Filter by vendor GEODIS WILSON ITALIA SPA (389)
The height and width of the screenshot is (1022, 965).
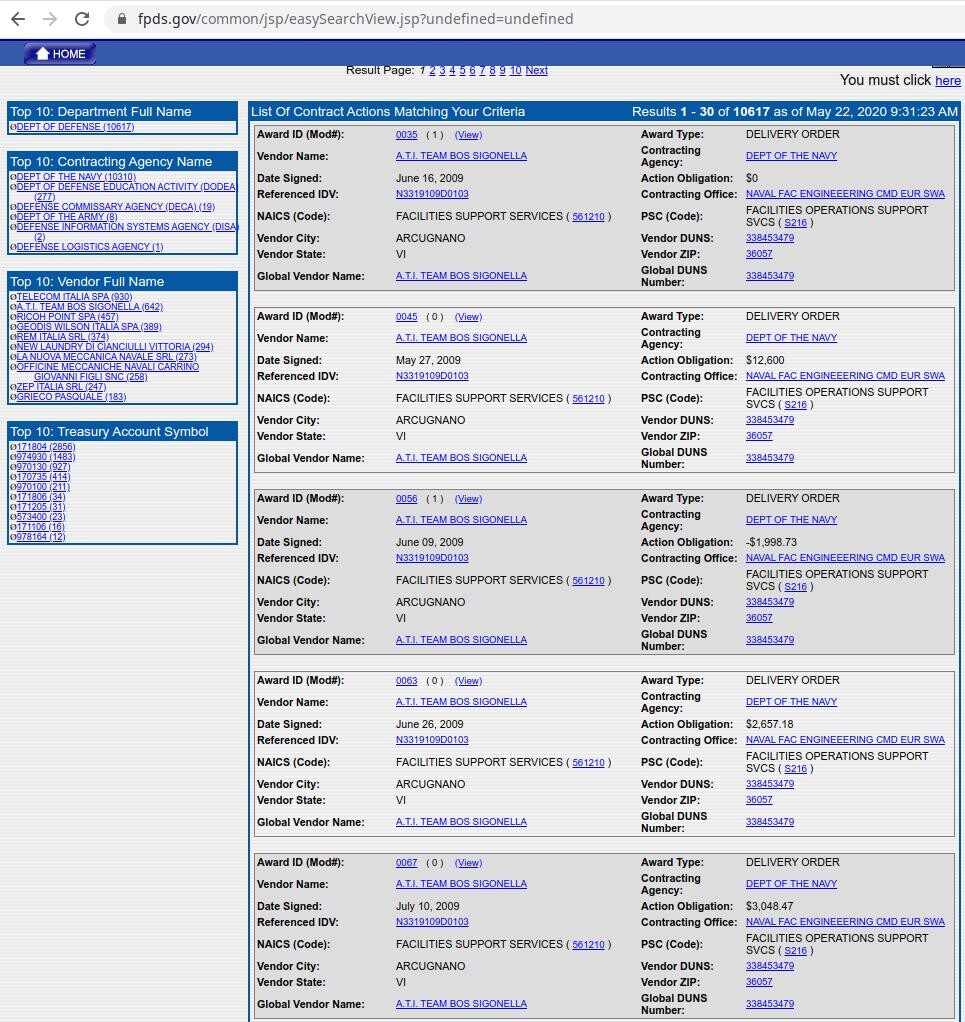pyautogui.click(x=89, y=327)
